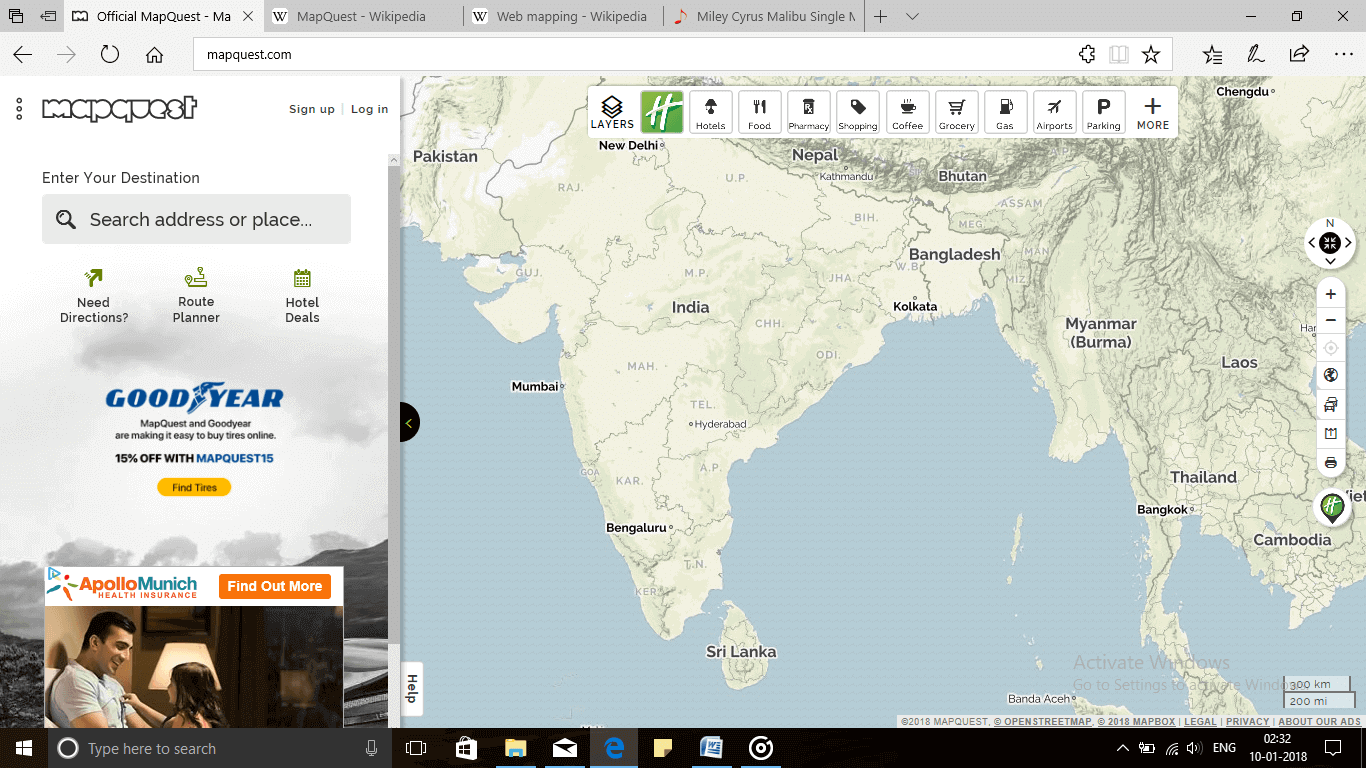Focus the Search address or place field
The width and height of the screenshot is (1366, 768).
click(x=196, y=219)
